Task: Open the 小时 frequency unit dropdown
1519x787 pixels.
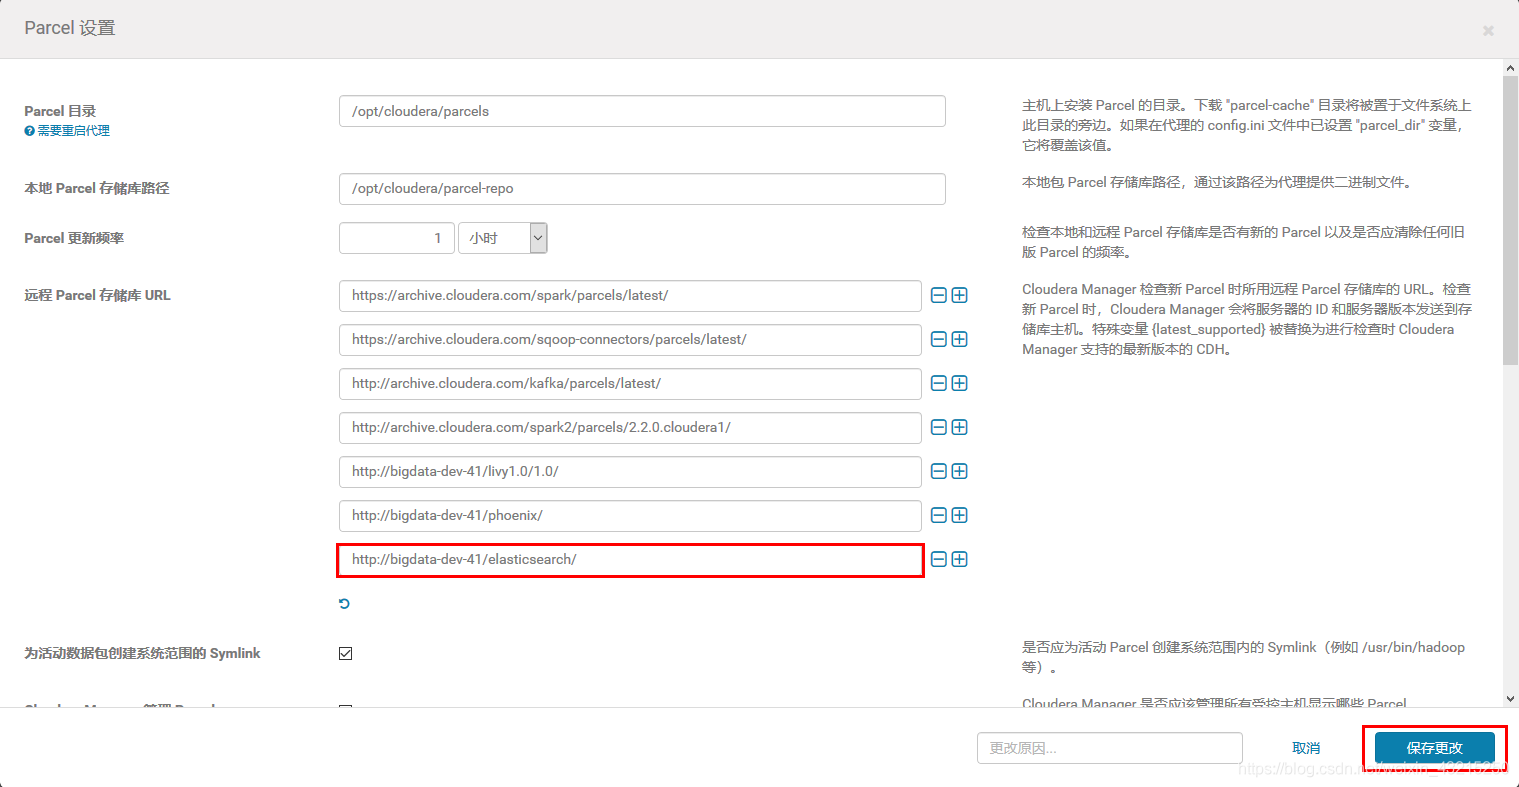Action: click(503, 238)
